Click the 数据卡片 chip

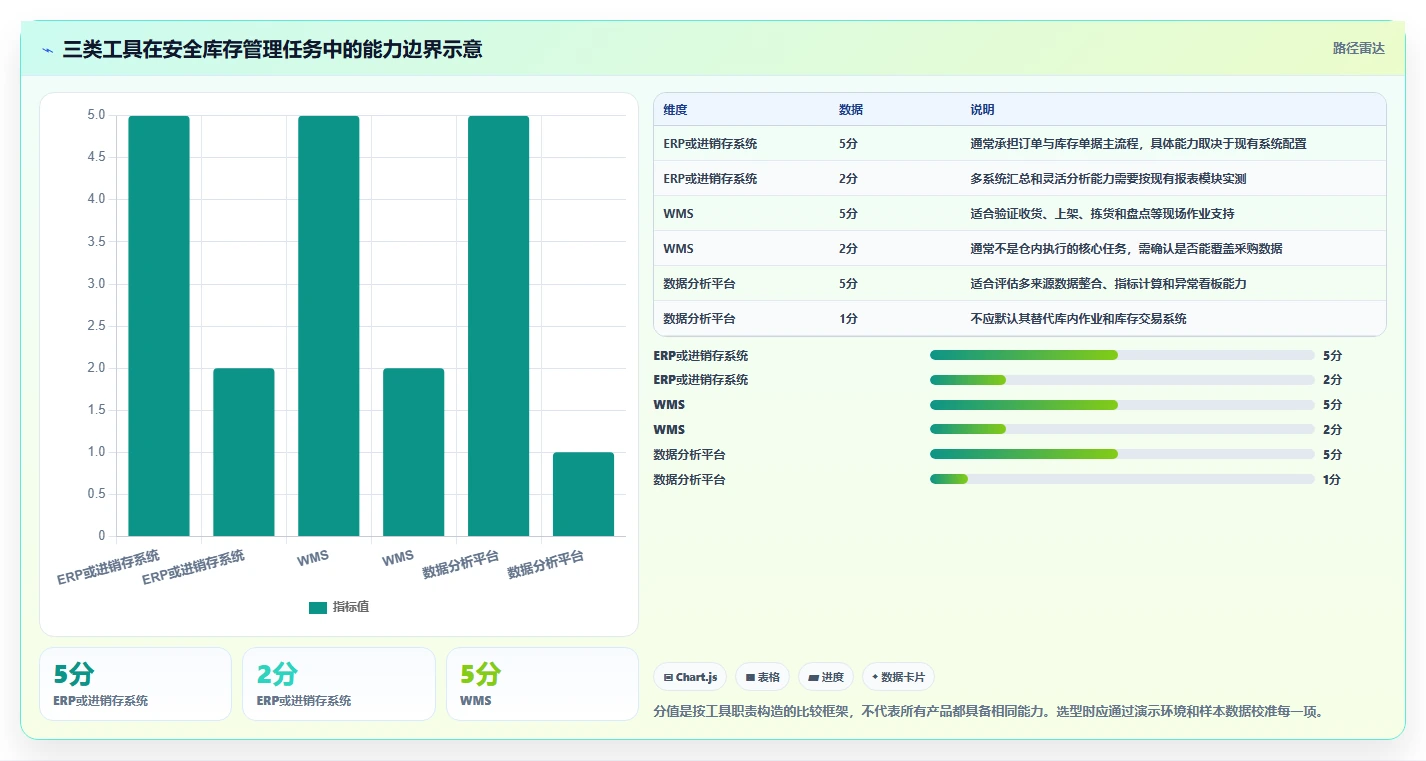pyautogui.click(x=898, y=677)
